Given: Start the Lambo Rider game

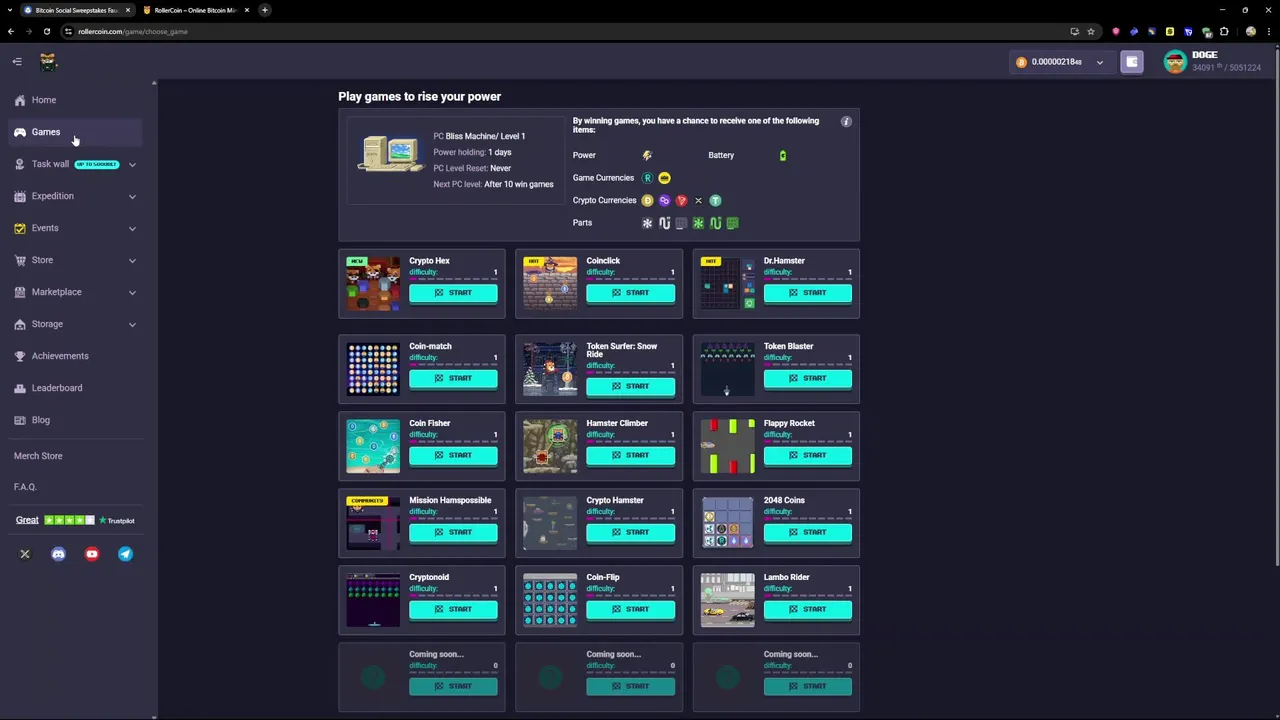Looking at the screenshot, I should click(808, 609).
